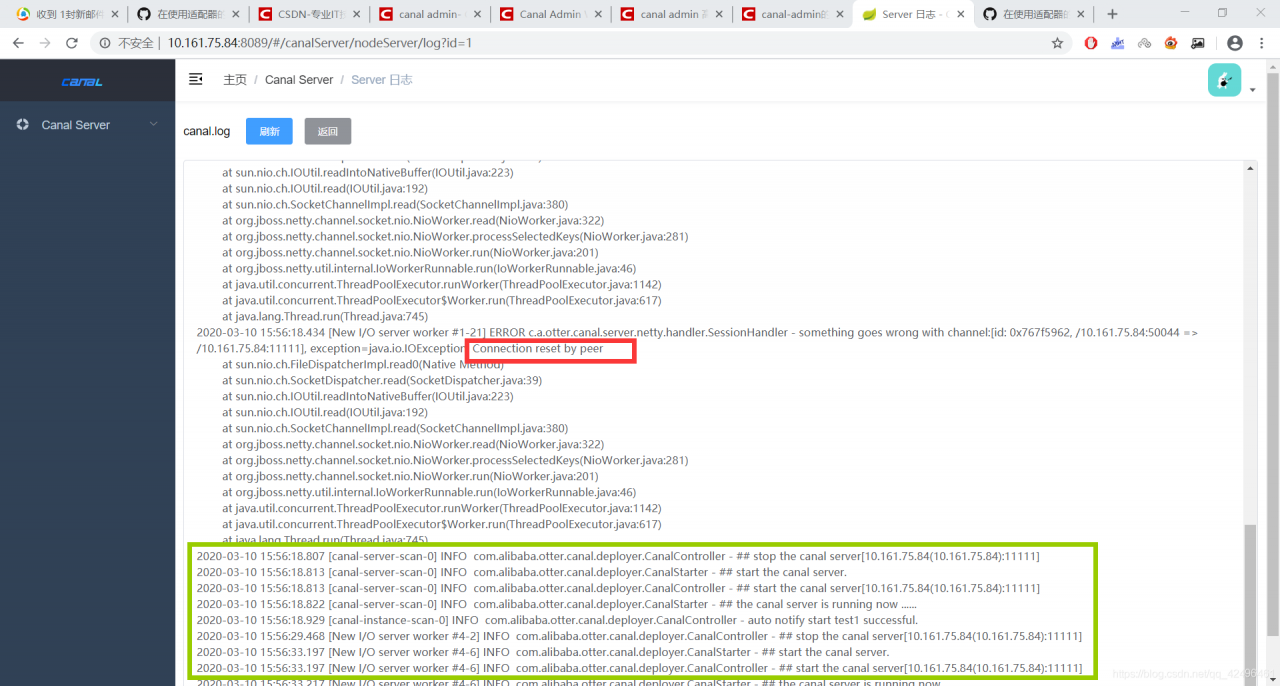Screen dimensions: 1280x686
Task: Switch to the CSDN-专业IT tab
Action: point(311,15)
